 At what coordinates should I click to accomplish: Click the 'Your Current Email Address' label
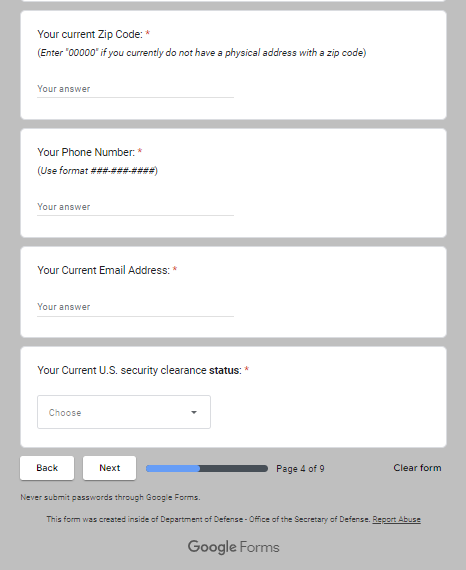click(104, 270)
